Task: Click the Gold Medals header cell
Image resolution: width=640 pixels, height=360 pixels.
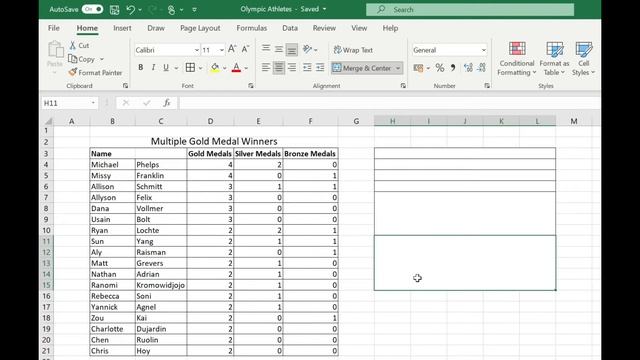Action: [210, 153]
